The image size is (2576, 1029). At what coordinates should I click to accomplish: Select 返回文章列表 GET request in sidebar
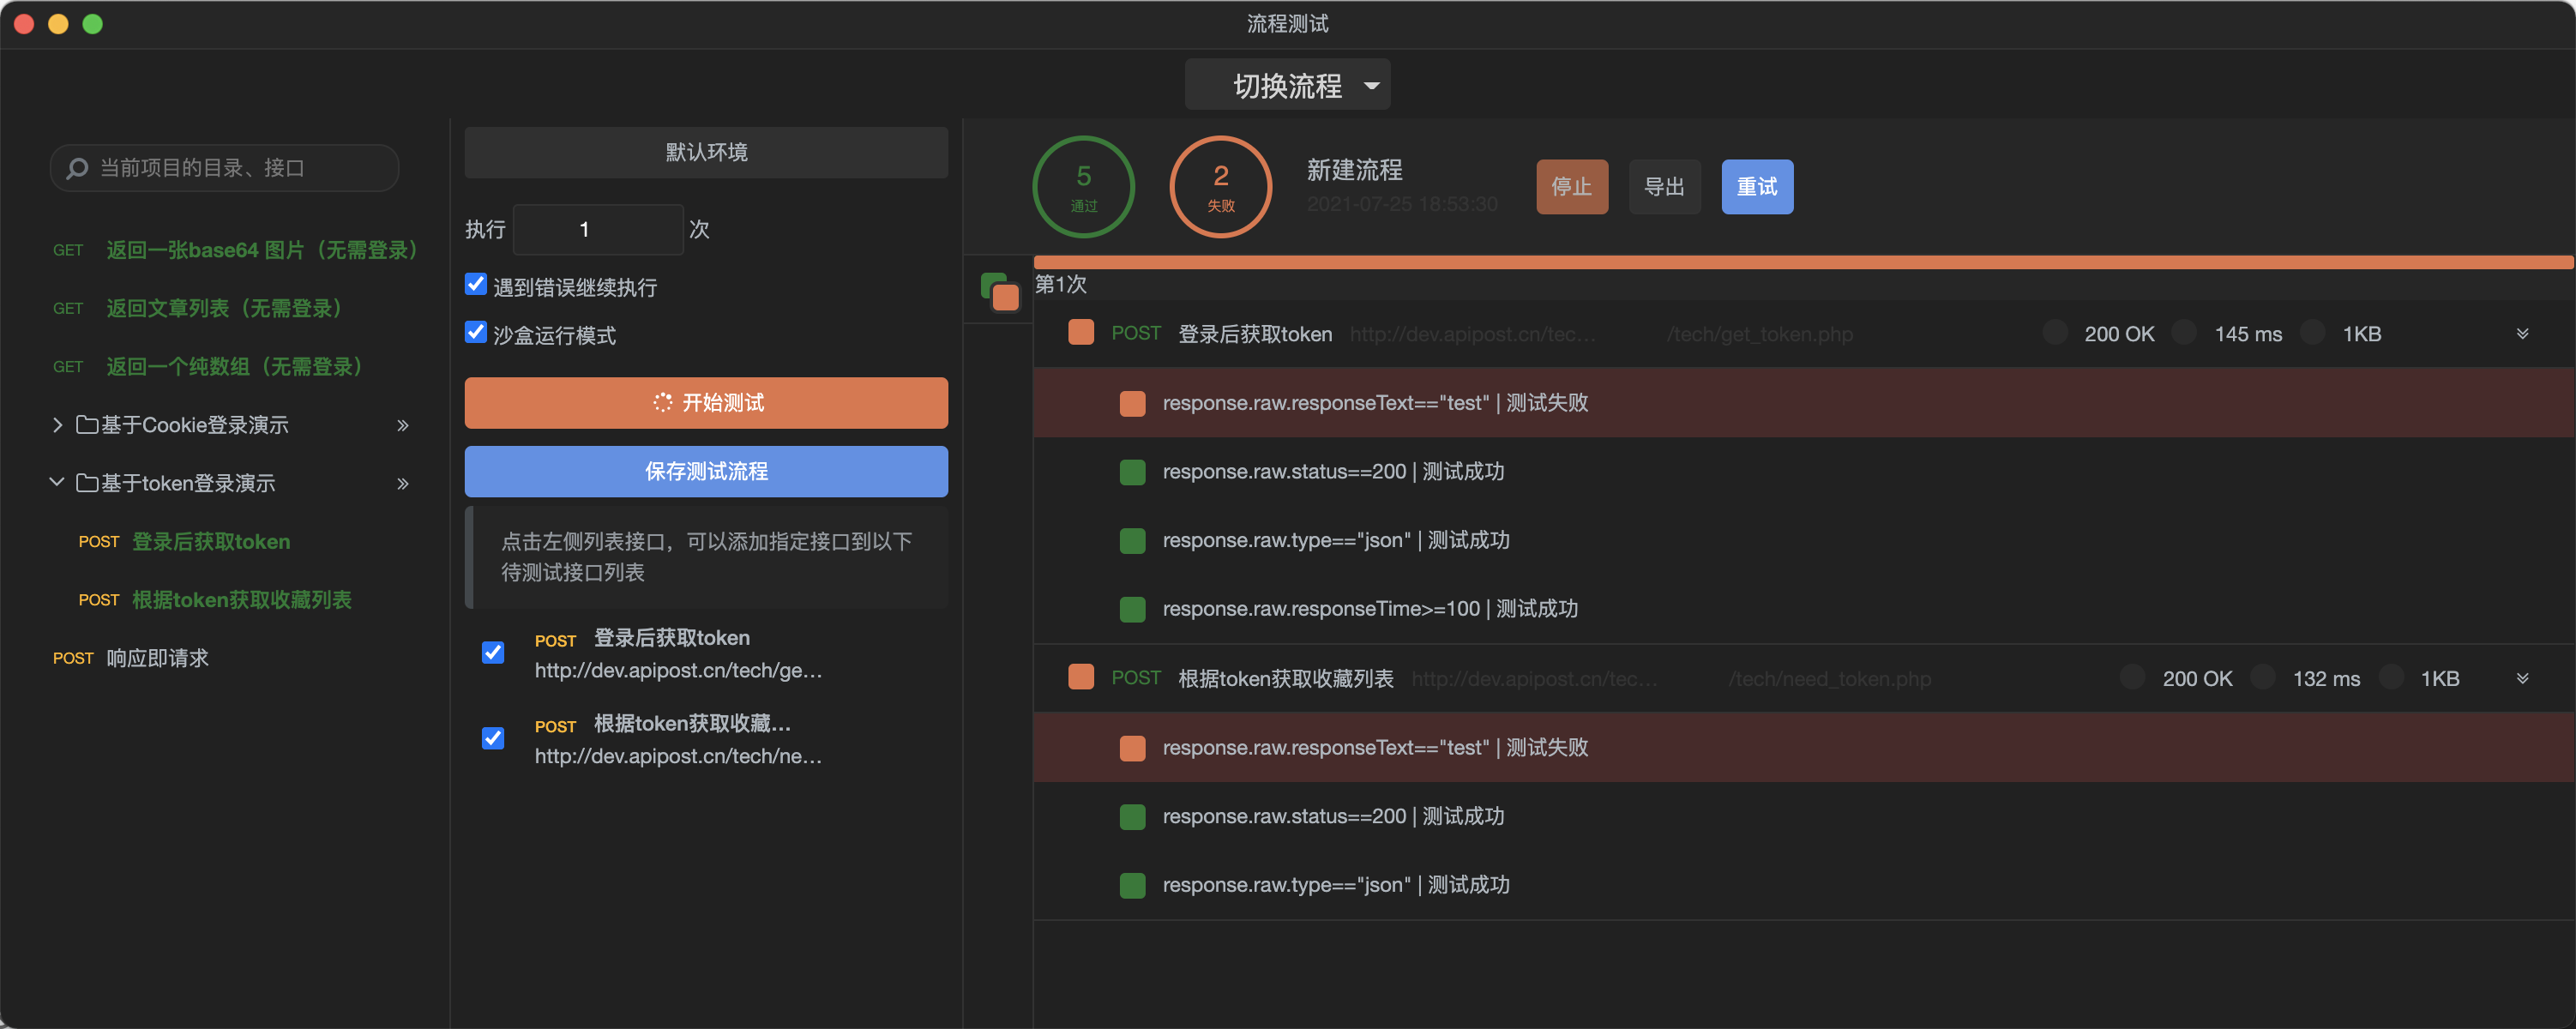[226, 308]
